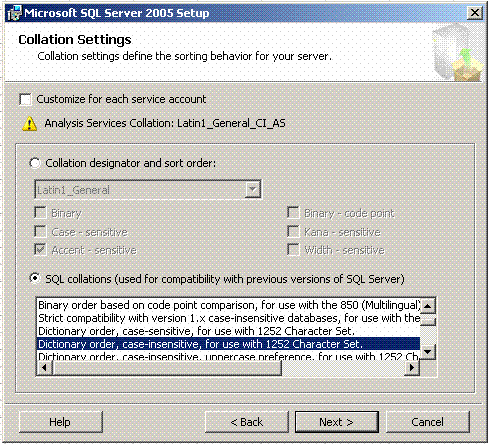488x444 pixels.
Task: Click the Collation Settings heading
Action: point(75,40)
